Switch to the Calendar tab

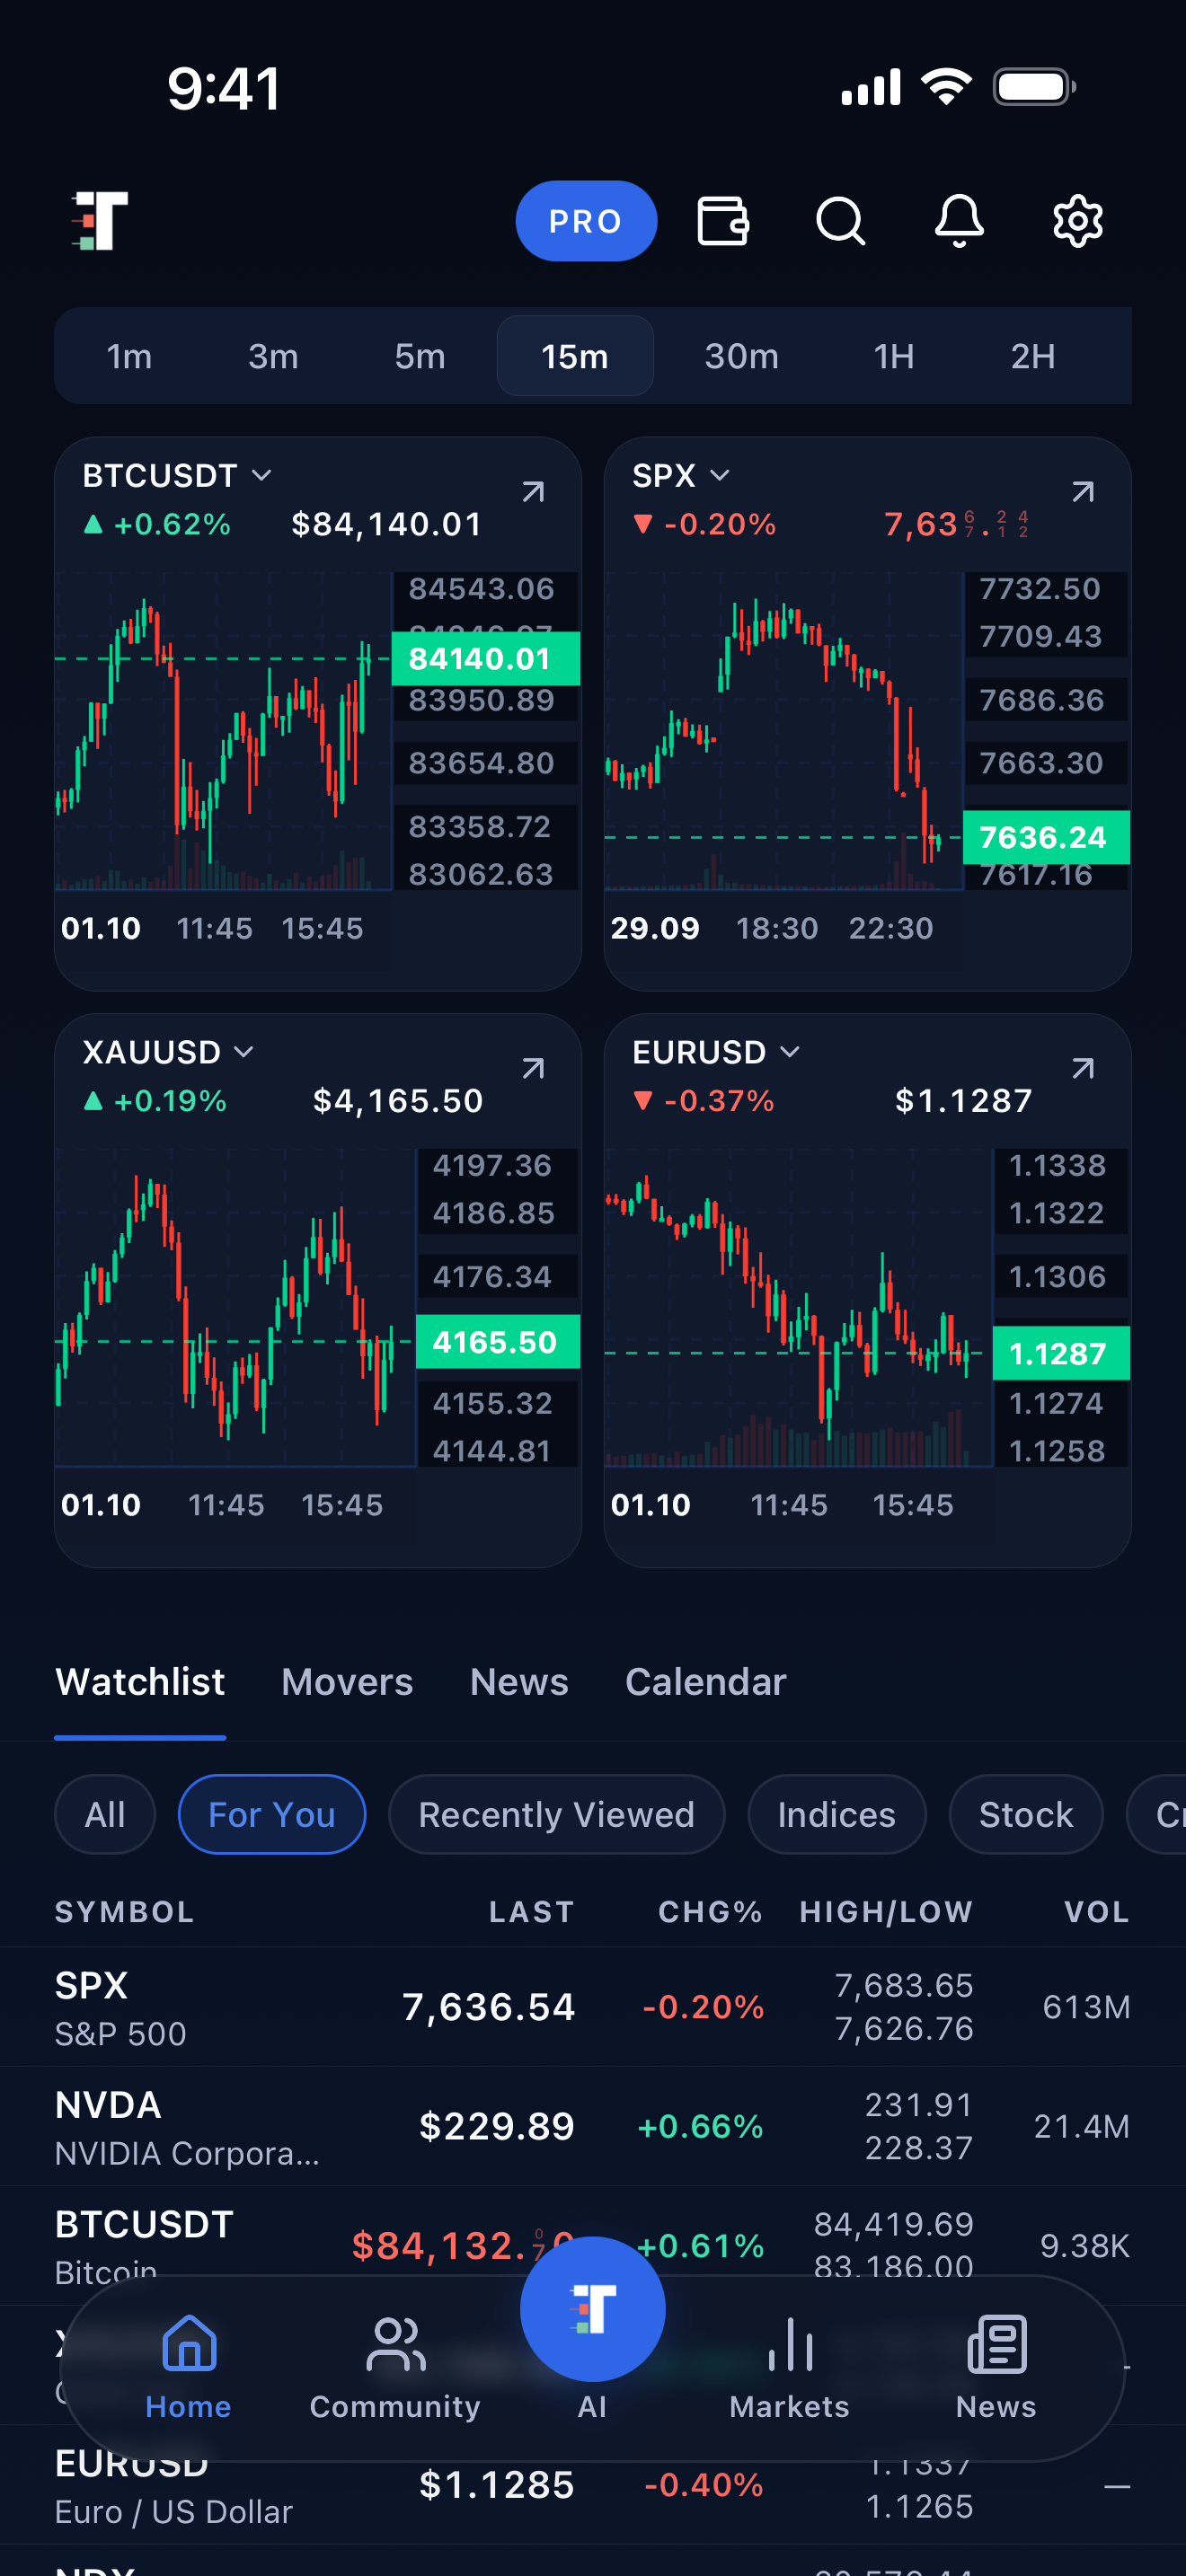pyautogui.click(x=706, y=1682)
